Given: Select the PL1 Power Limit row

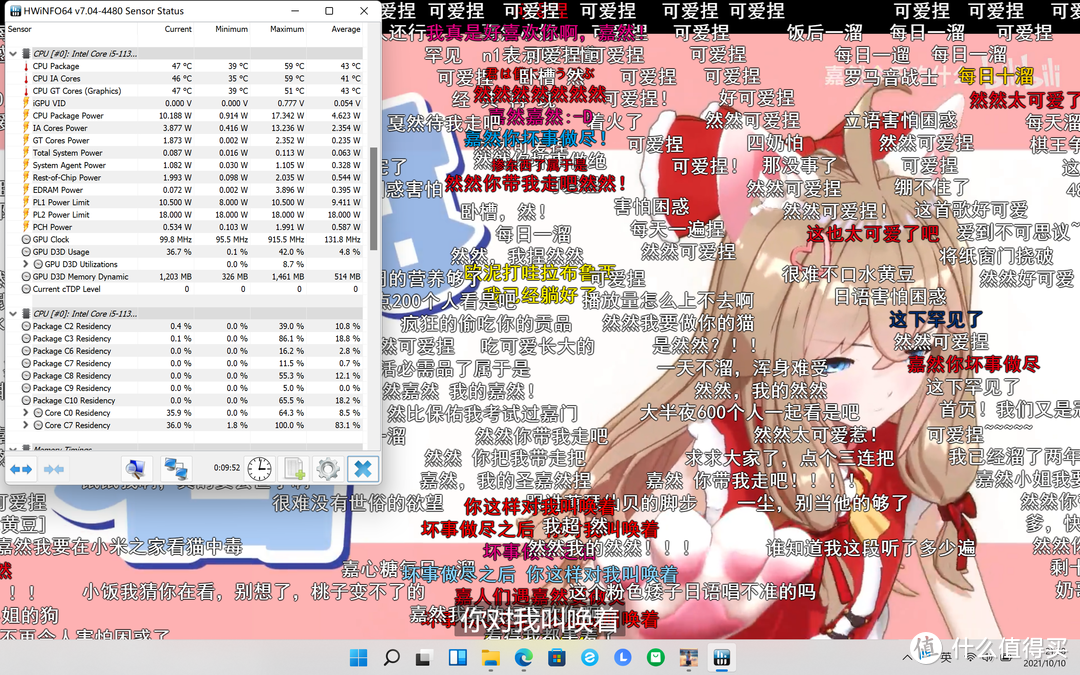Looking at the screenshot, I should pos(185,202).
